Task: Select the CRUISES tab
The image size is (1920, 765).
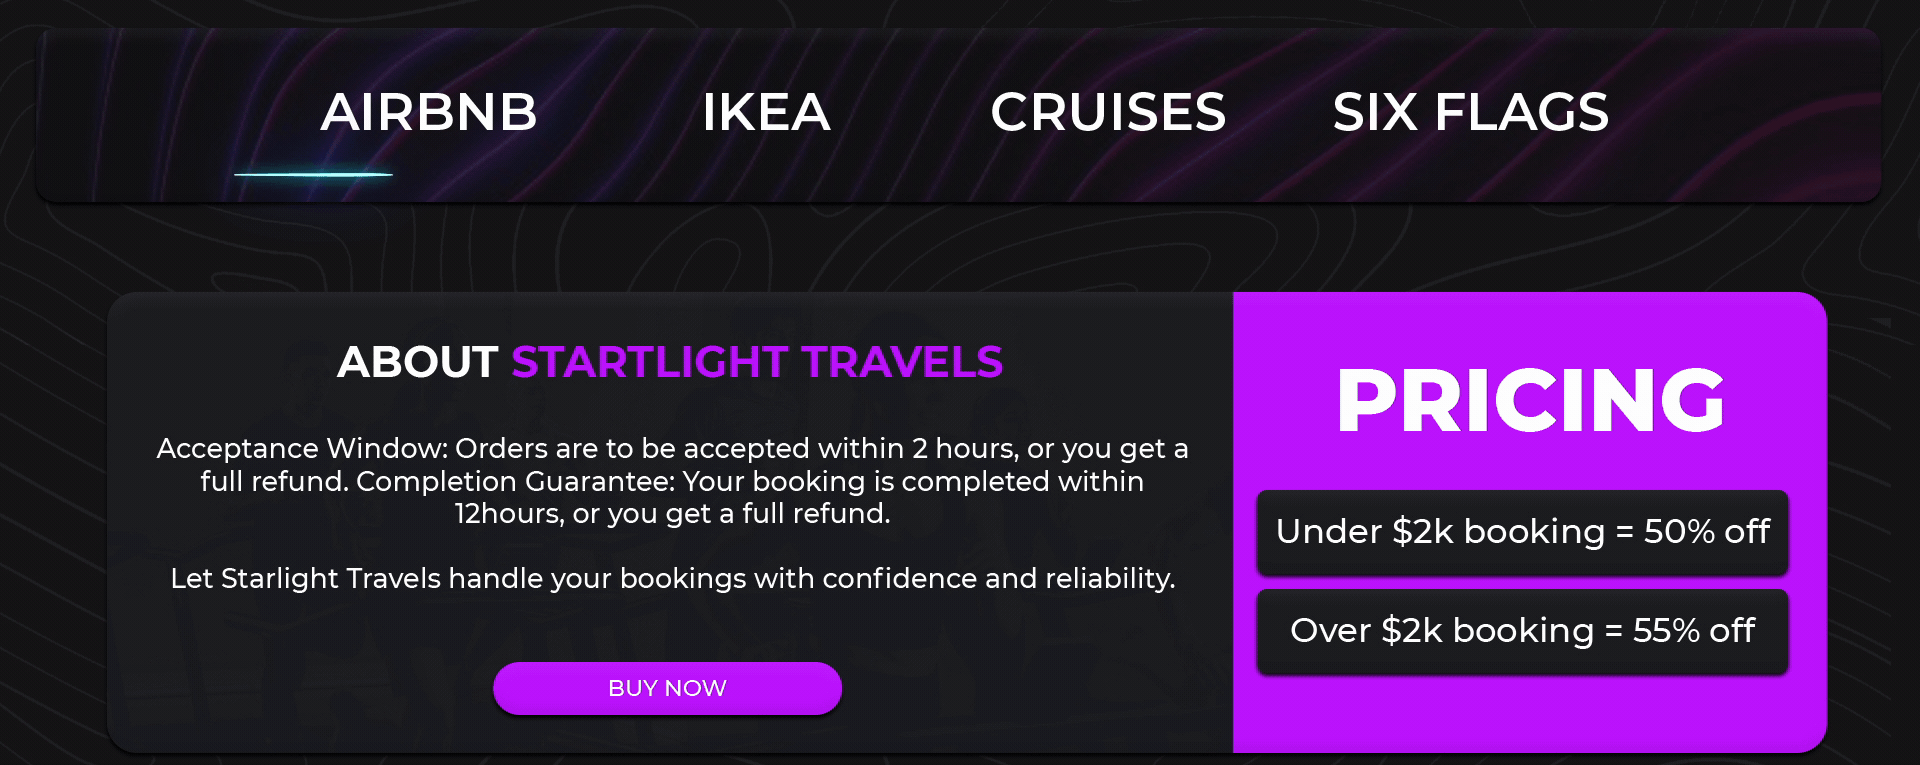Action: pyautogui.click(x=1108, y=112)
